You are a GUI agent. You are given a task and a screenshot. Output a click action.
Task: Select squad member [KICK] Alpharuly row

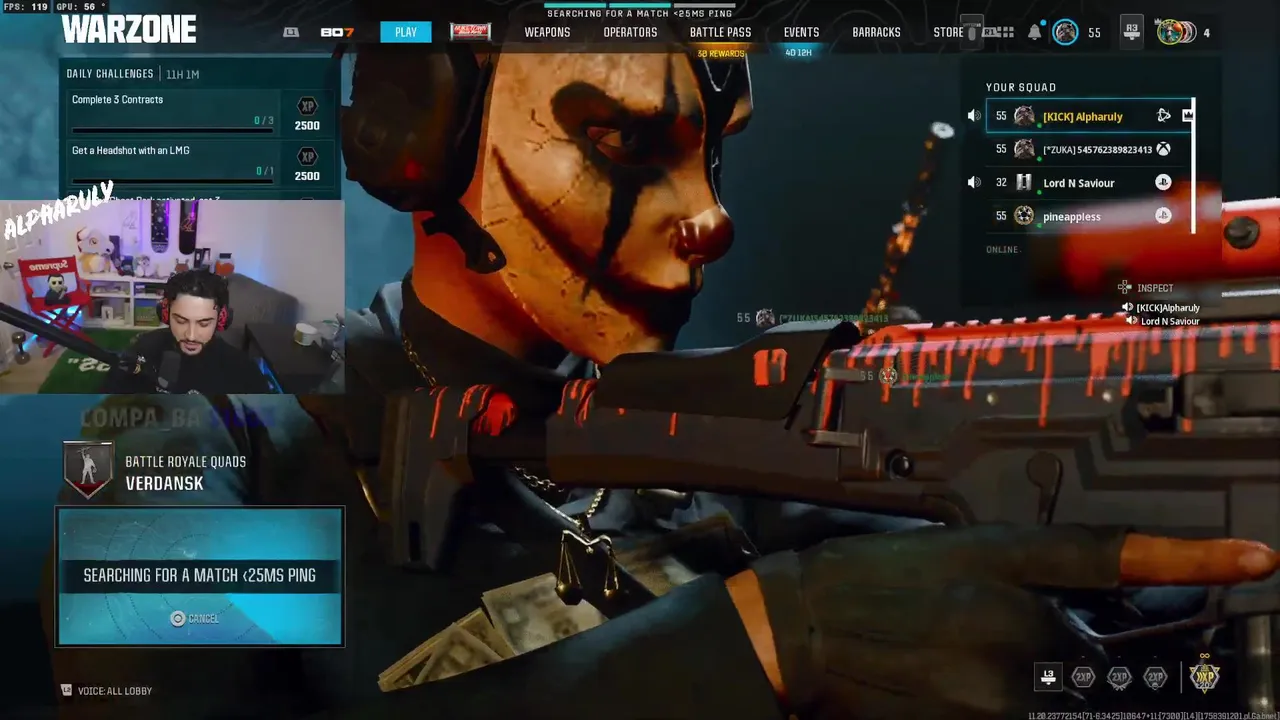(1089, 116)
